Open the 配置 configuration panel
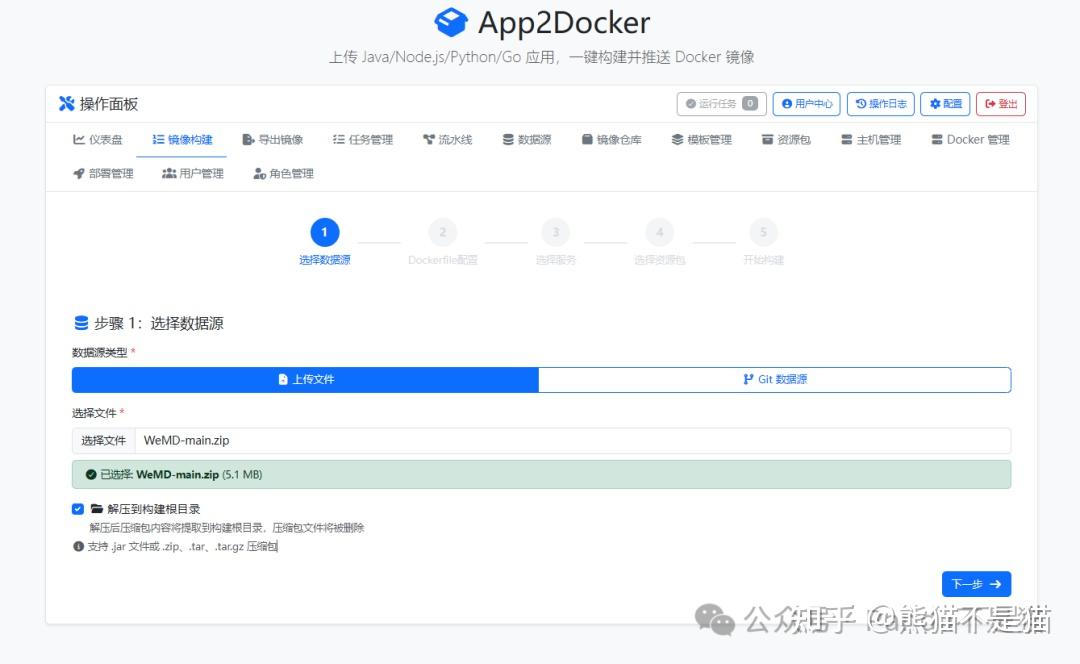This screenshot has width=1080, height=664. 944,103
